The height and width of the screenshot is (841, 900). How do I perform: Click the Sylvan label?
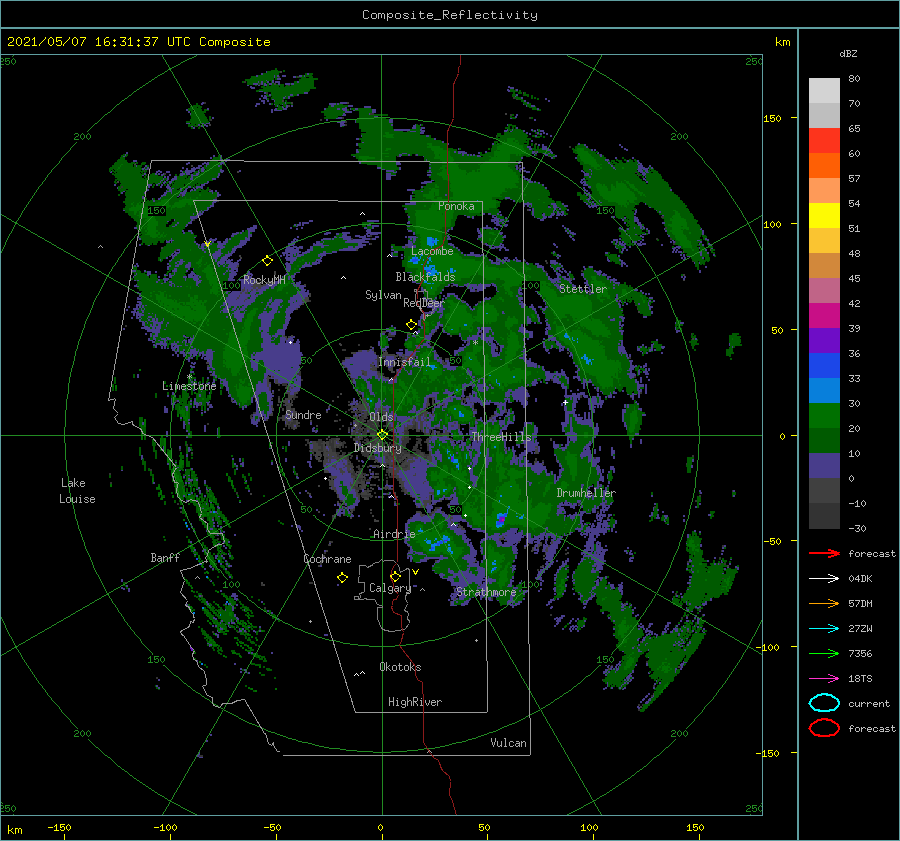click(x=383, y=295)
